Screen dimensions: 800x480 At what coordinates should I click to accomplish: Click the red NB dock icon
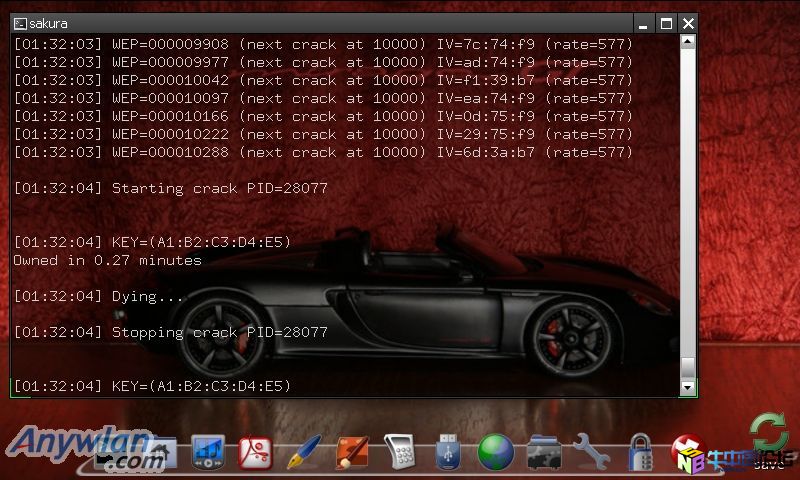point(688,453)
